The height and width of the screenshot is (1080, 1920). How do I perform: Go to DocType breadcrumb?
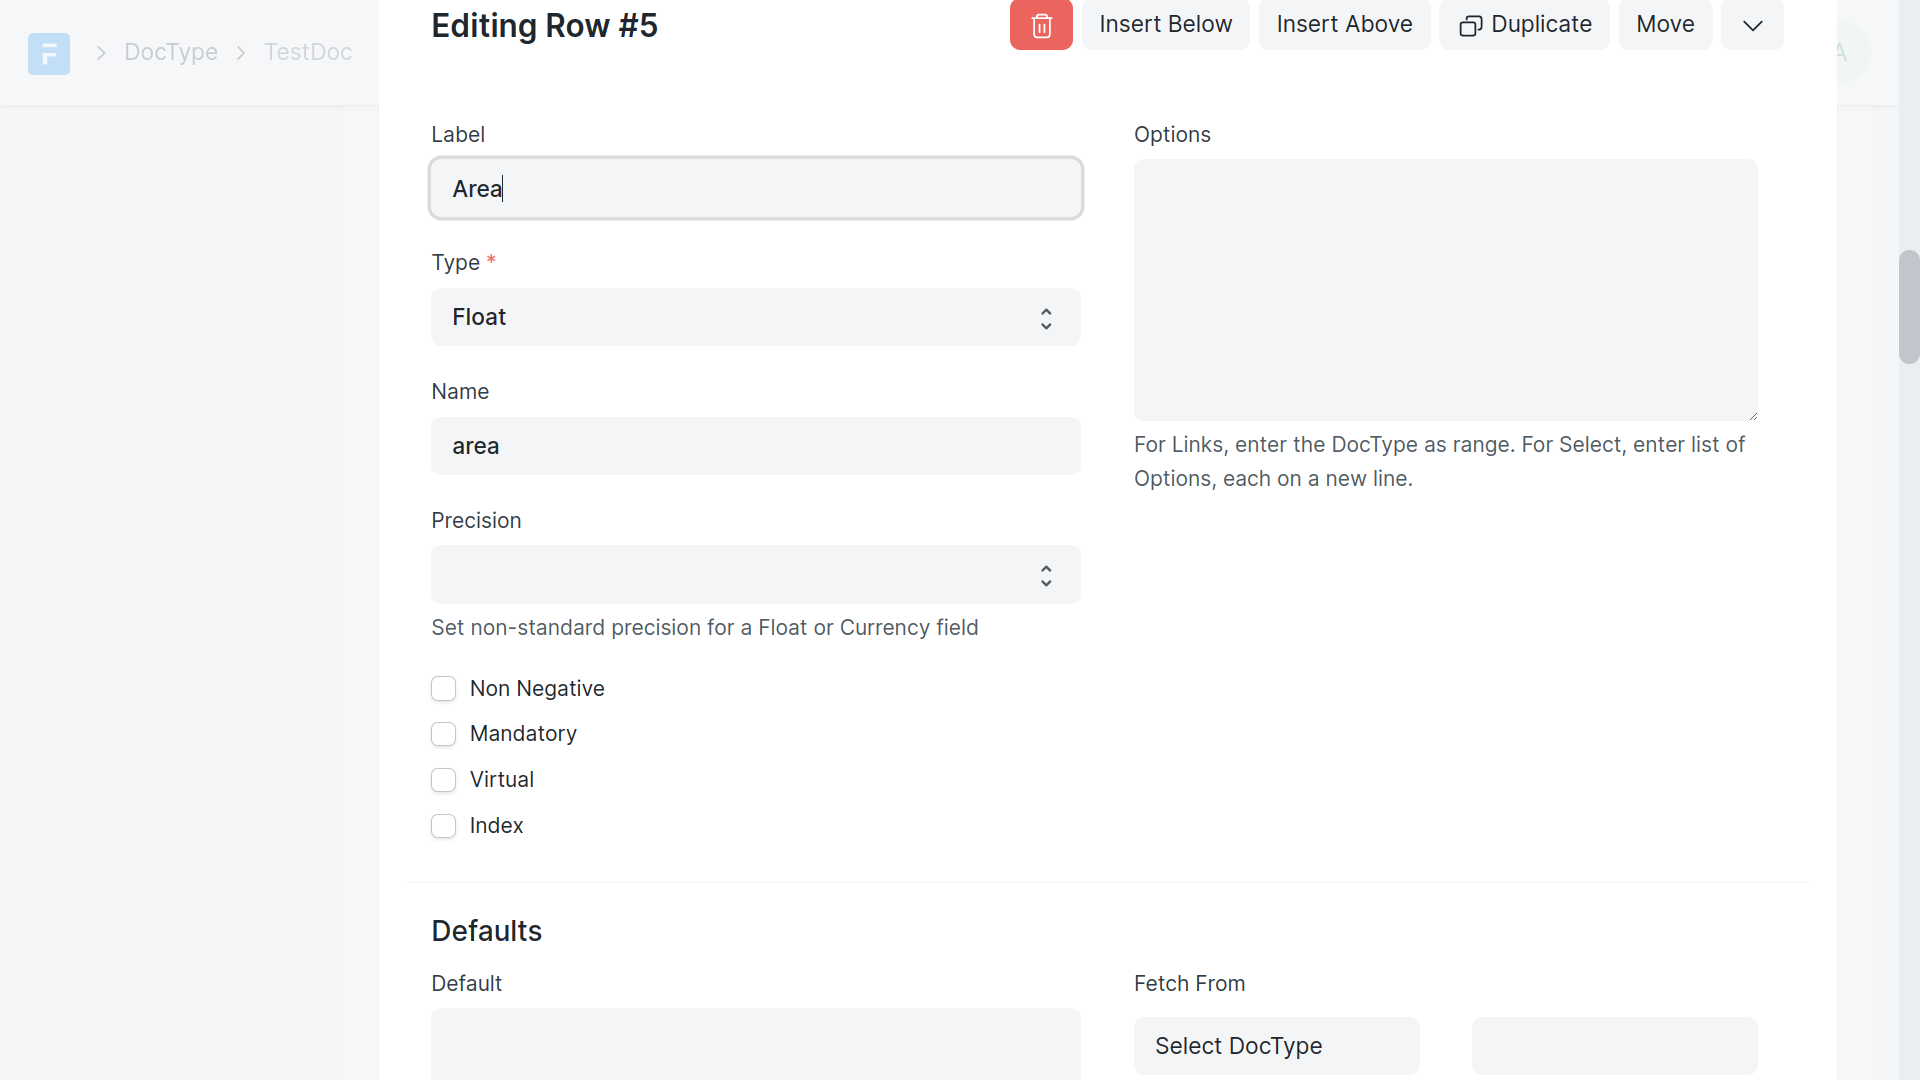pyautogui.click(x=171, y=52)
